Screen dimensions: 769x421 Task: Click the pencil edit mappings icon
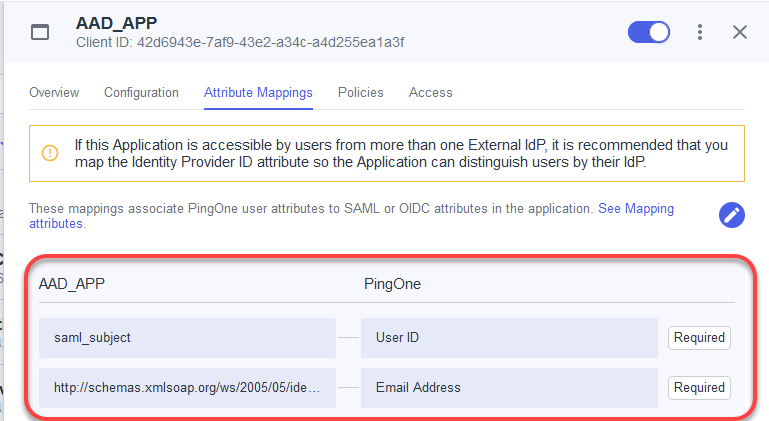[x=733, y=215]
